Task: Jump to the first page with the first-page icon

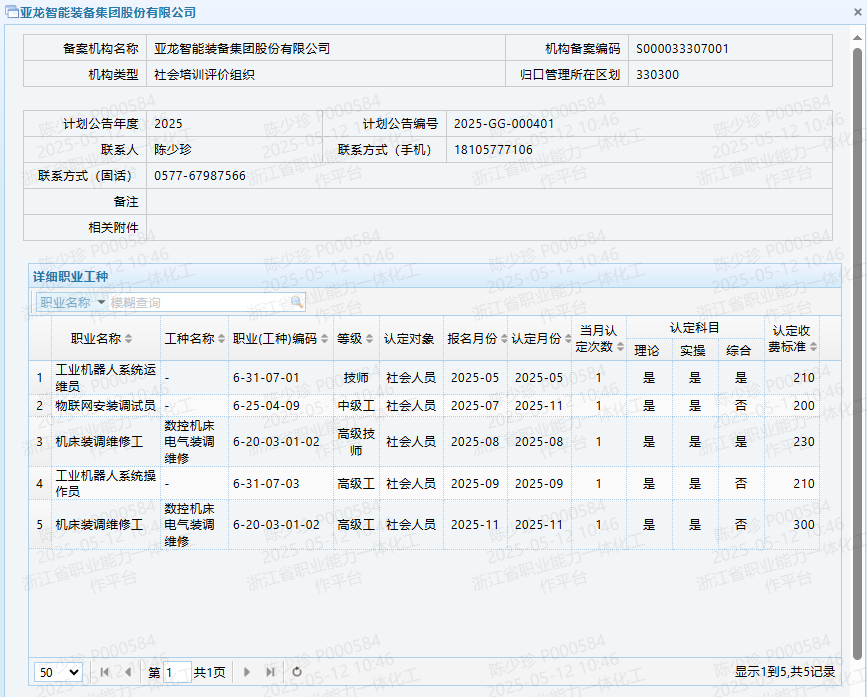Action: 103,672
